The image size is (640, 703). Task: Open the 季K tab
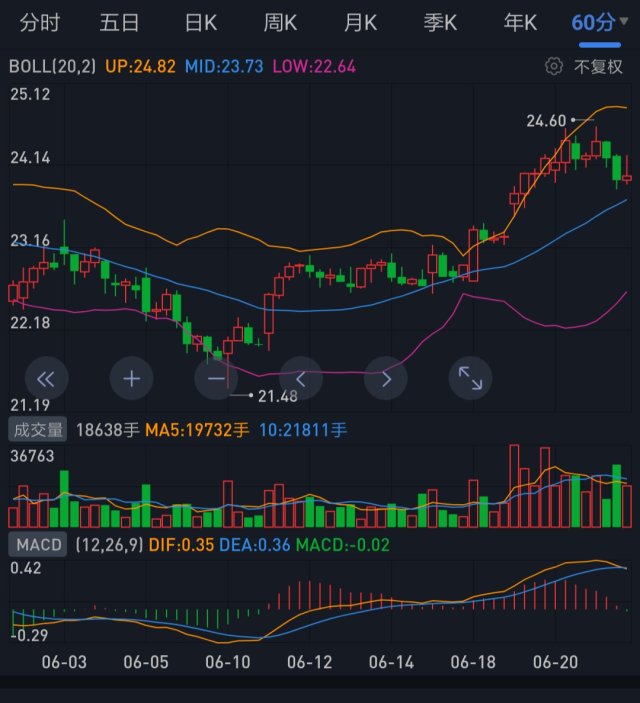pyautogui.click(x=440, y=22)
